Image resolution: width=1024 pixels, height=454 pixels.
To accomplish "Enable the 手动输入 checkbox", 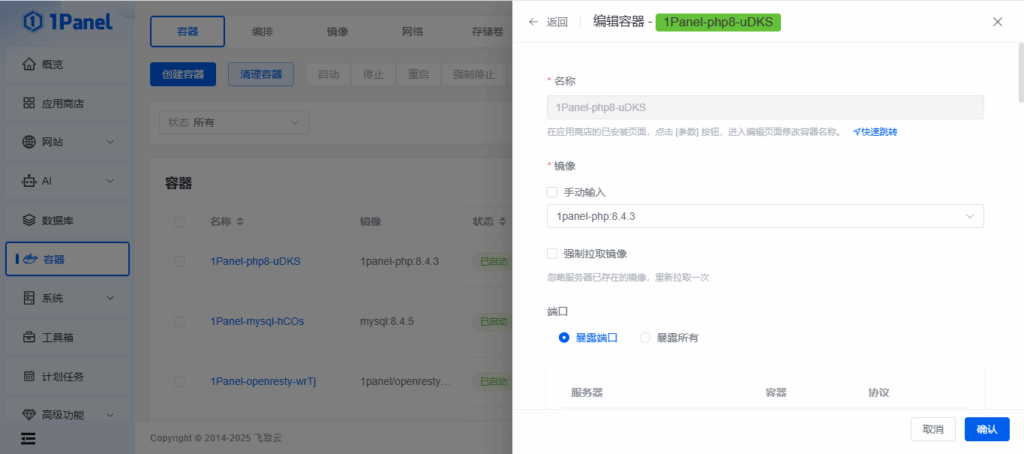I will (552, 192).
